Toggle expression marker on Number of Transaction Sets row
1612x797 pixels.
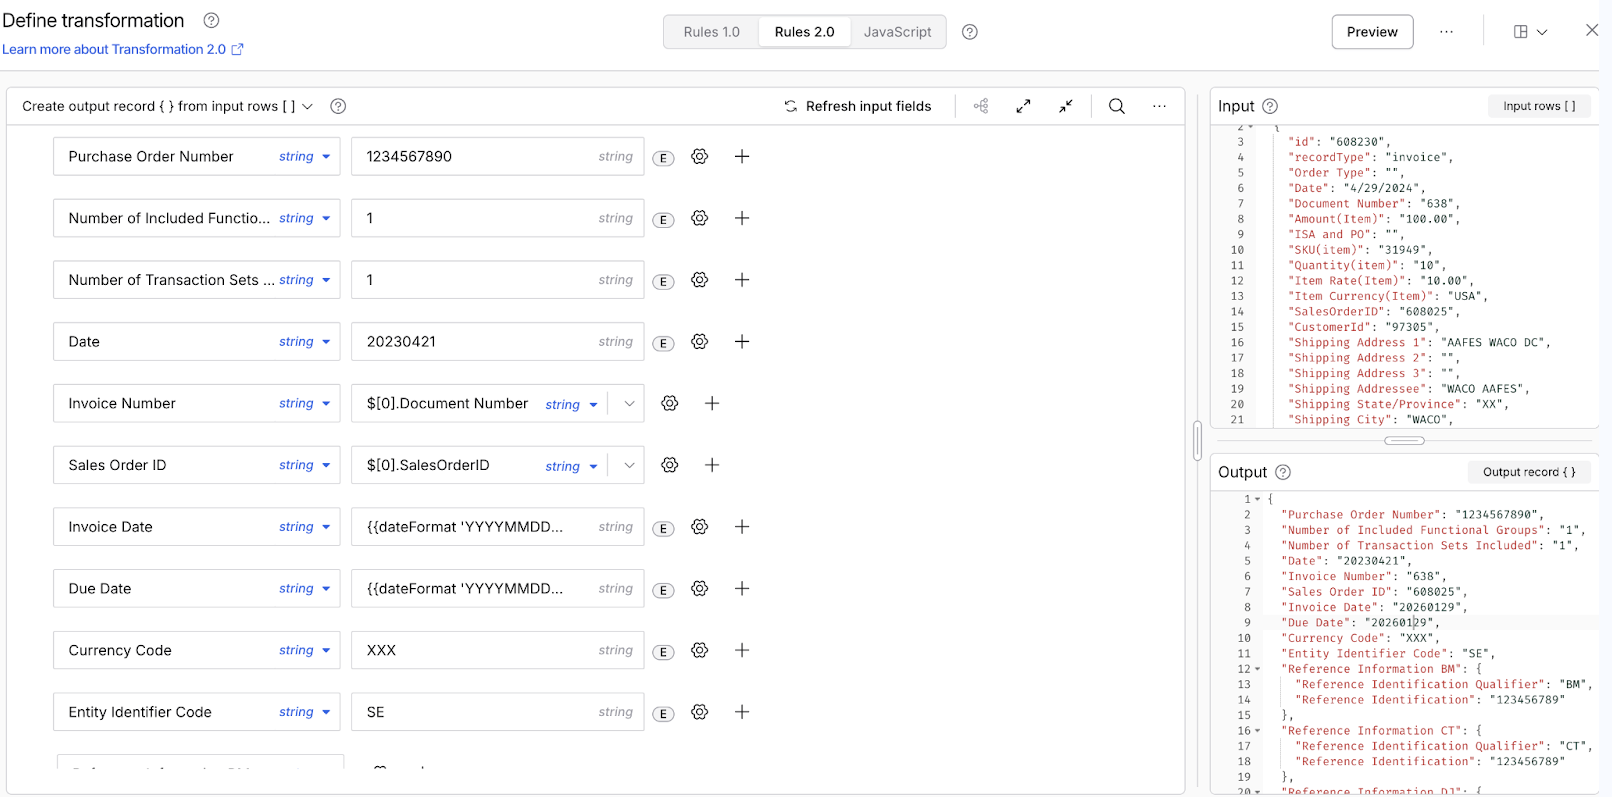pyautogui.click(x=663, y=282)
